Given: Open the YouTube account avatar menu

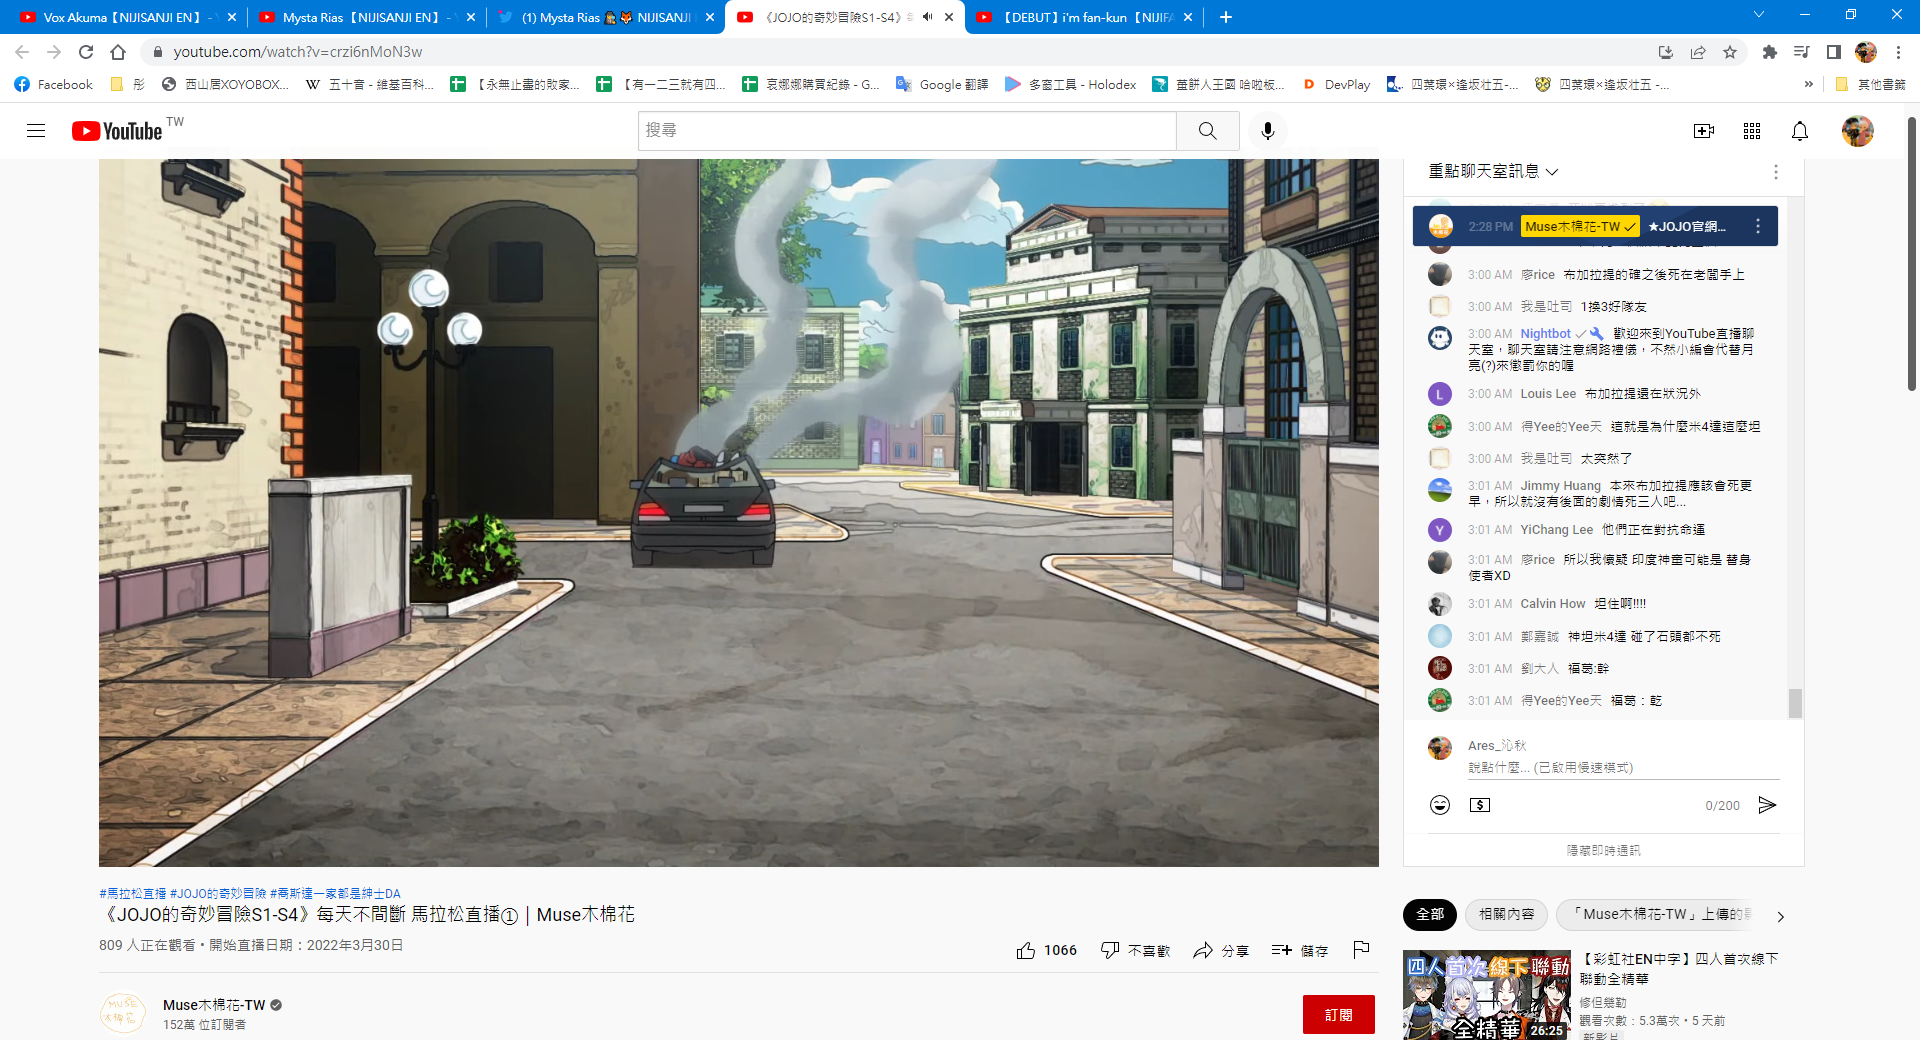Looking at the screenshot, I should tap(1858, 131).
